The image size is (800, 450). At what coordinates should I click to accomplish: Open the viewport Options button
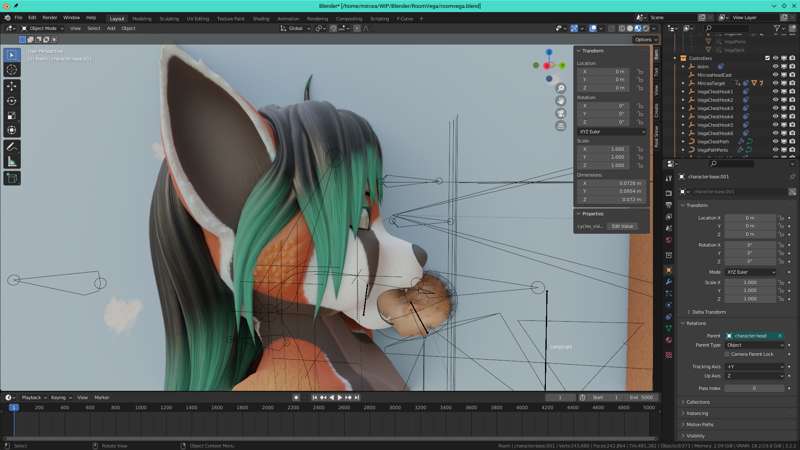tap(643, 40)
